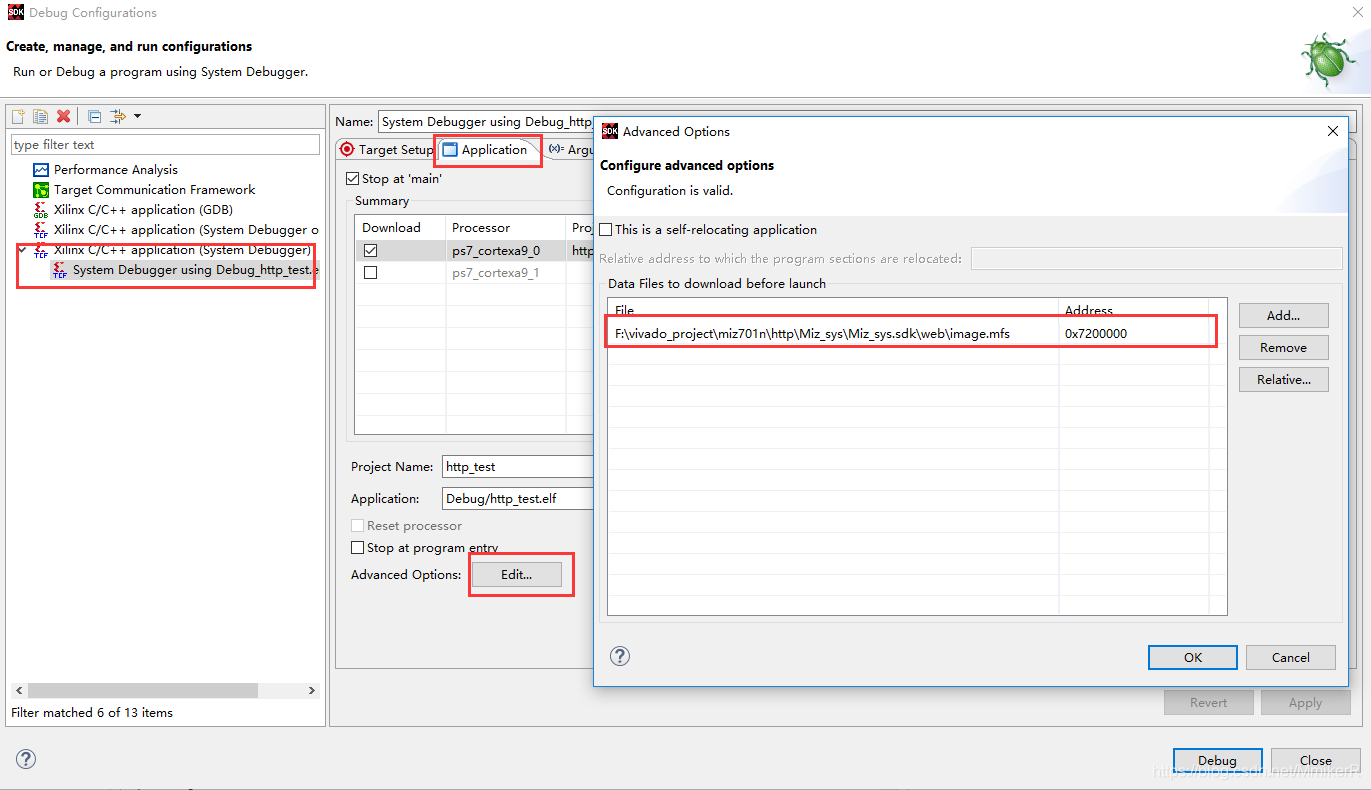The width and height of the screenshot is (1371, 790).
Task: Enable download for ps7_cortexa9_1
Action: pos(370,272)
